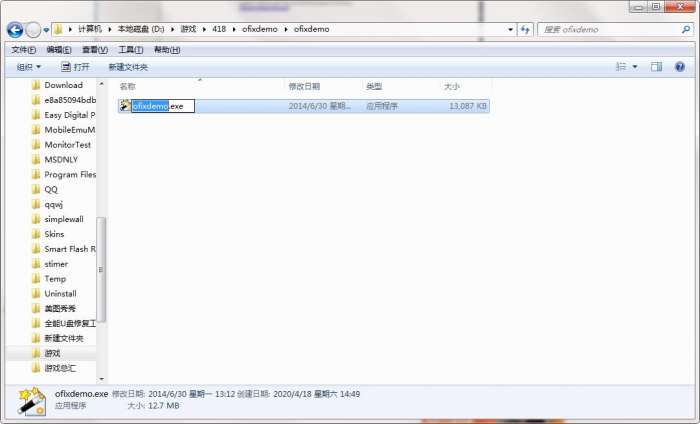
Task: Click the folder icon in address bar
Action: [x=58, y=29]
